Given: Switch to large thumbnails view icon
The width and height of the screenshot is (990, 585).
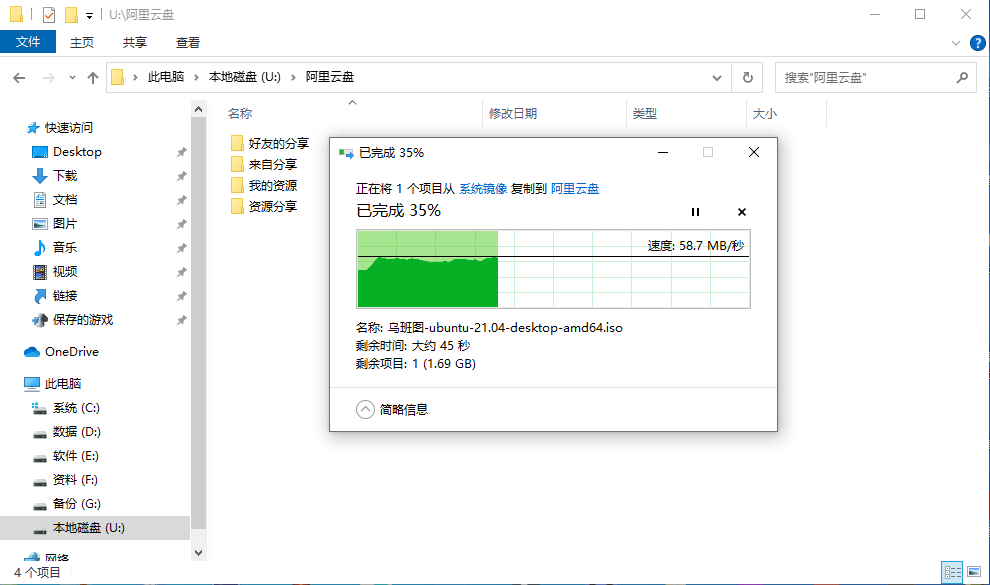Looking at the screenshot, I should (x=974, y=572).
